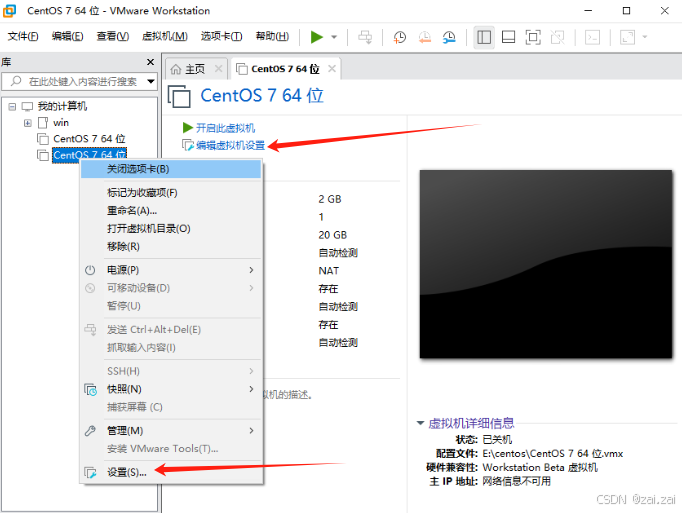Open the dropdown arrow beside play button
The image size is (682, 513).
334,37
